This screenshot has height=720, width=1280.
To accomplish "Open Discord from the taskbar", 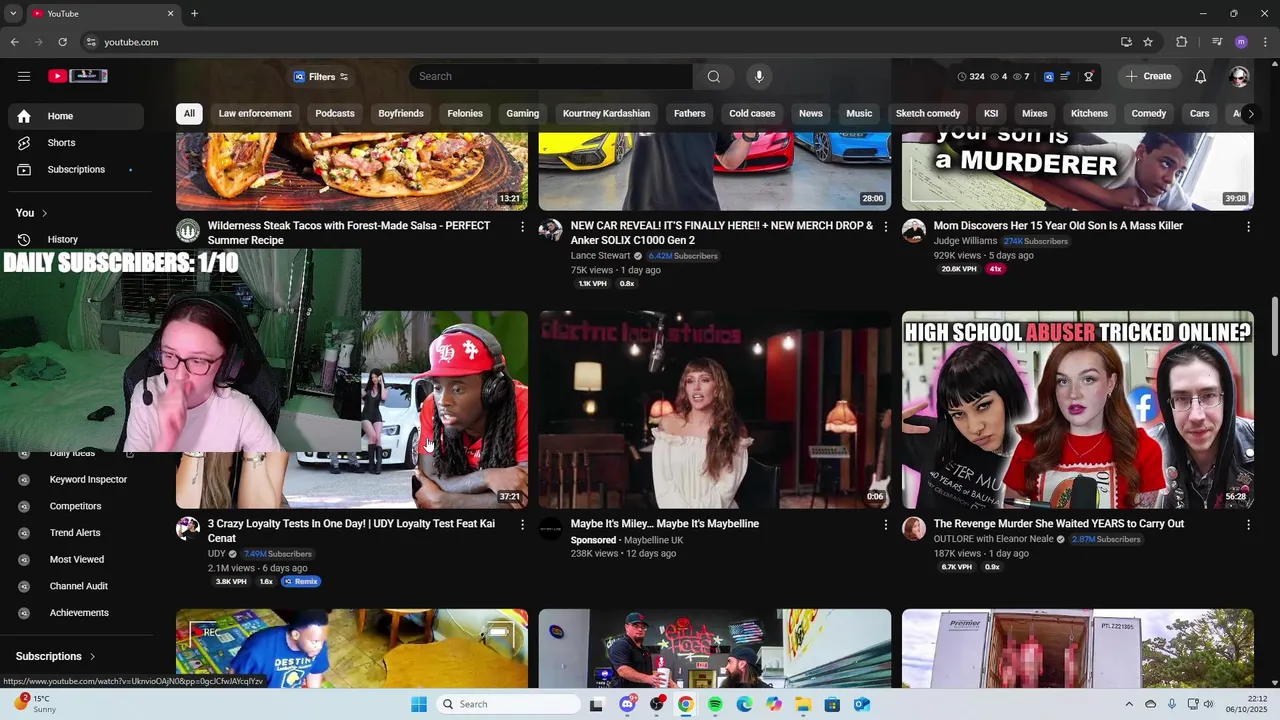I will point(627,704).
